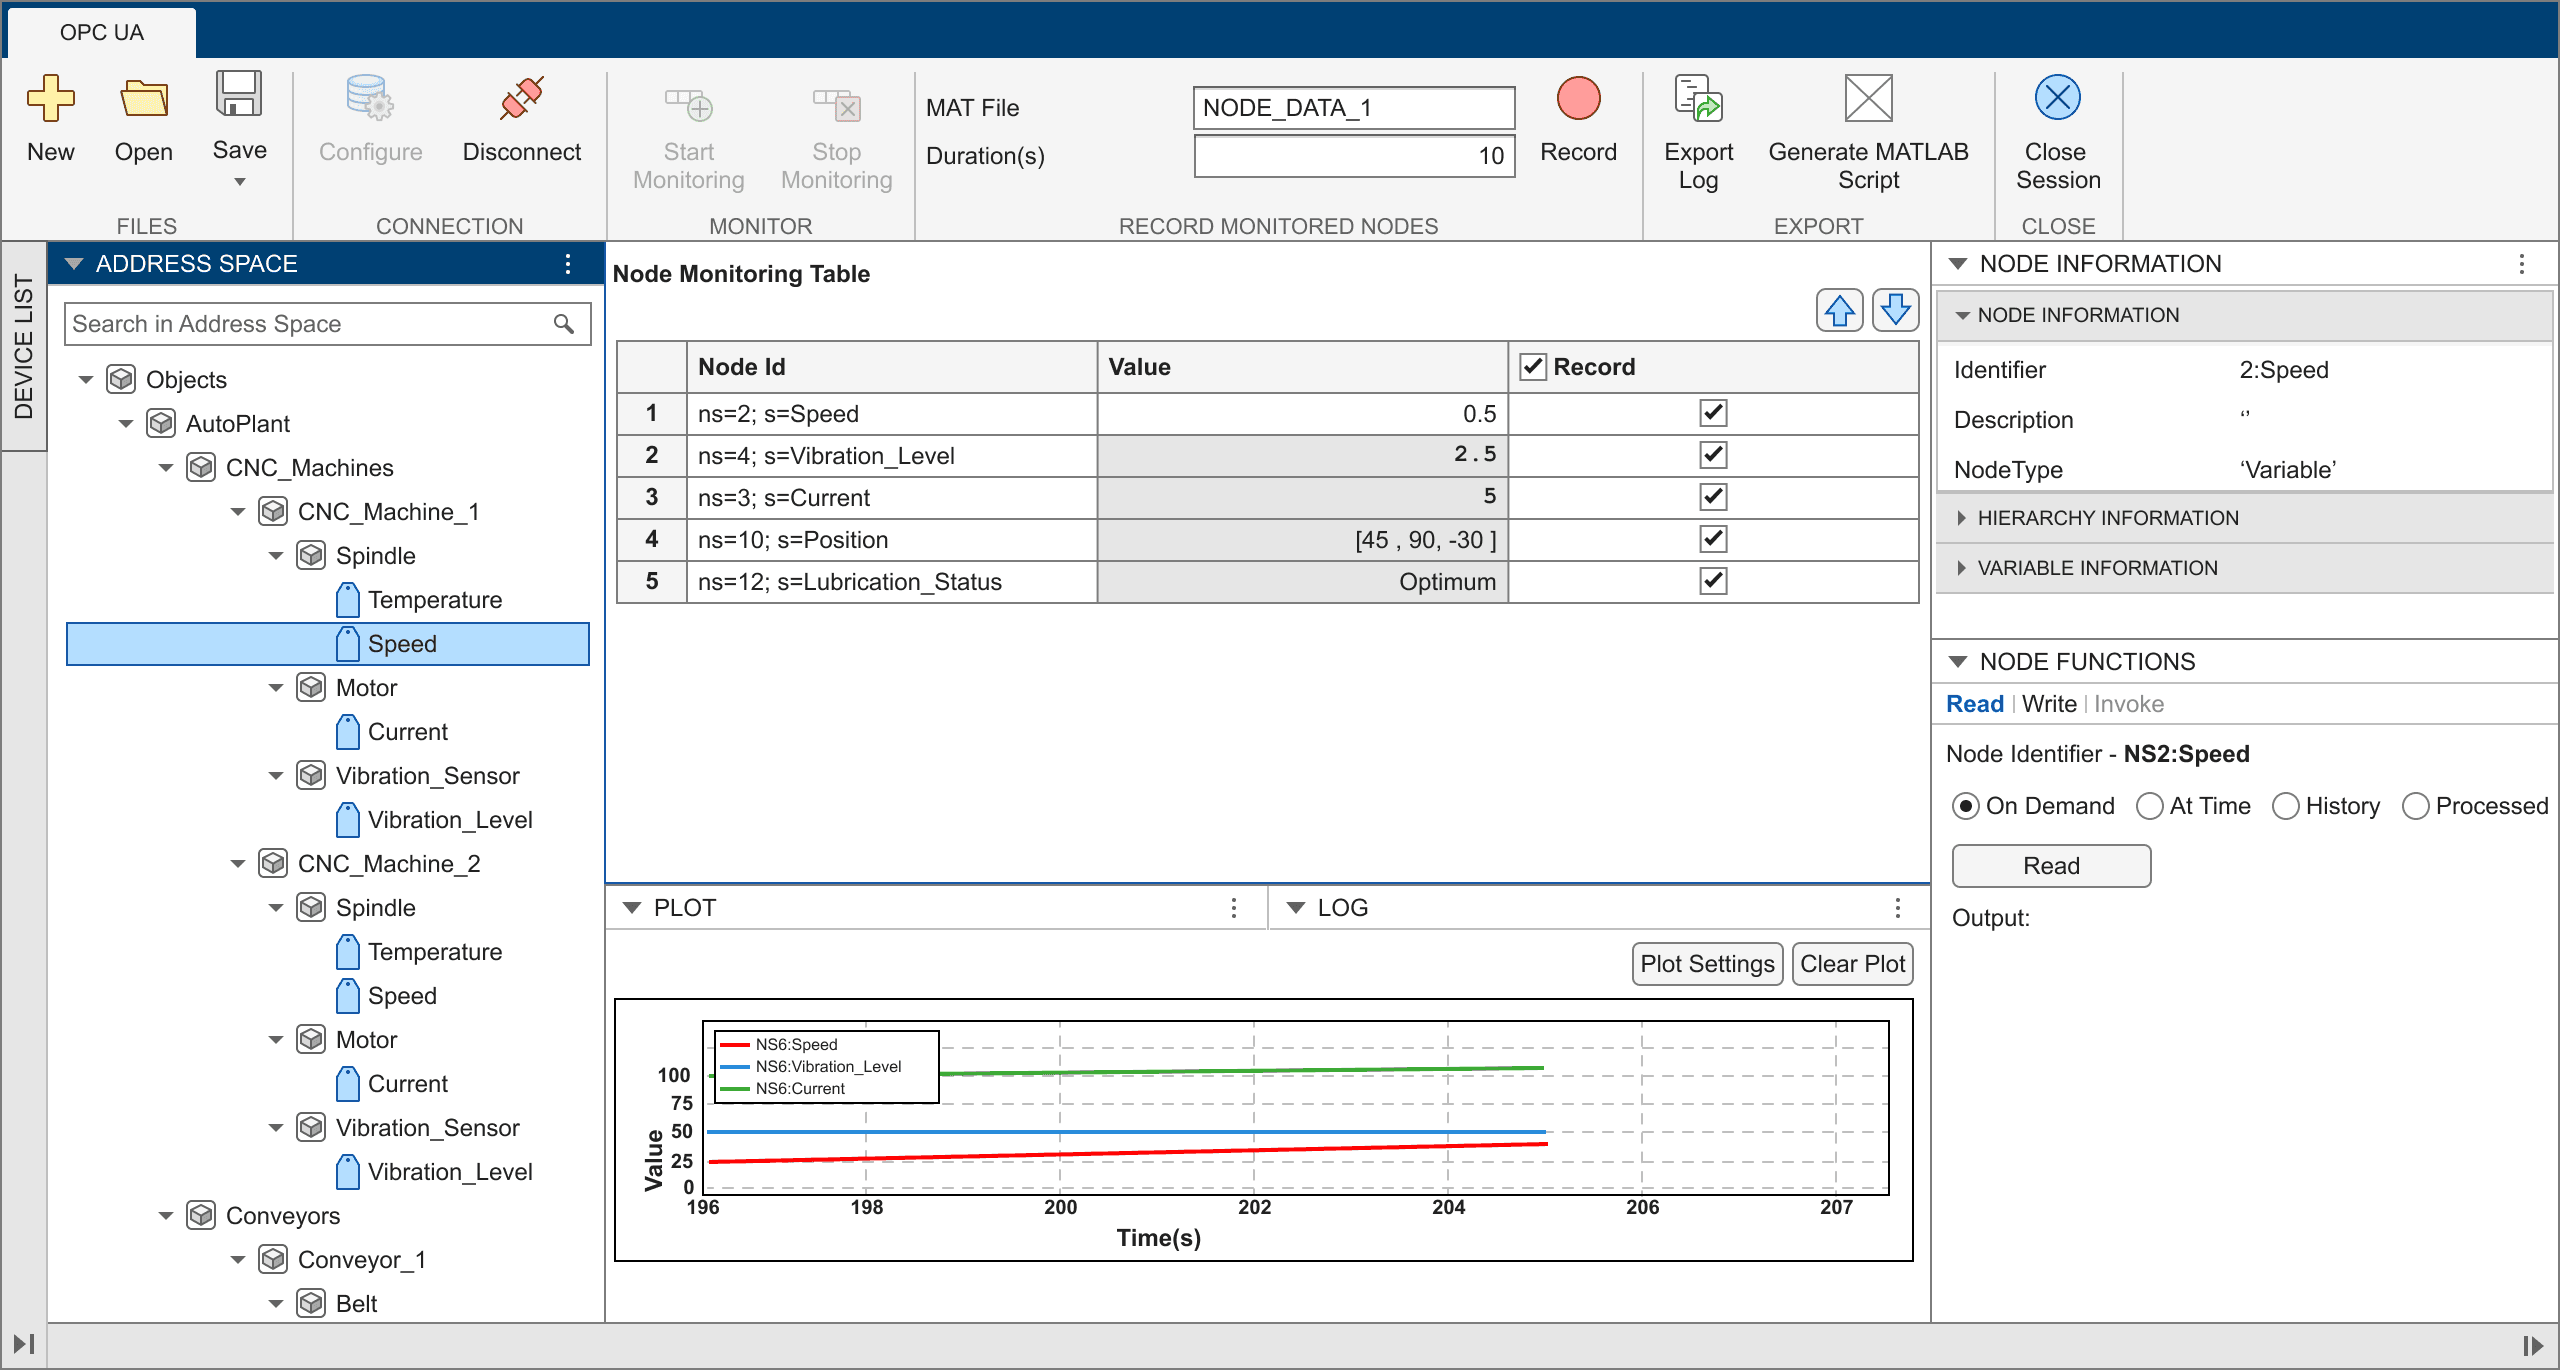Click the Start Monitoring icon
Viewport: 2560px width, 1370px height.
coord(688,104)
